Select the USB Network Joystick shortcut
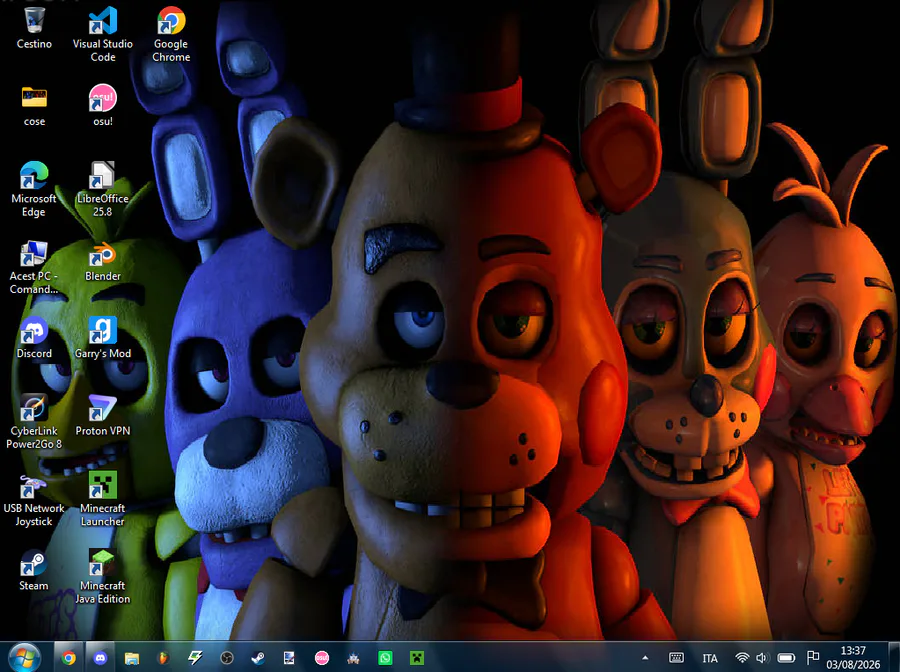 [34, 500]
